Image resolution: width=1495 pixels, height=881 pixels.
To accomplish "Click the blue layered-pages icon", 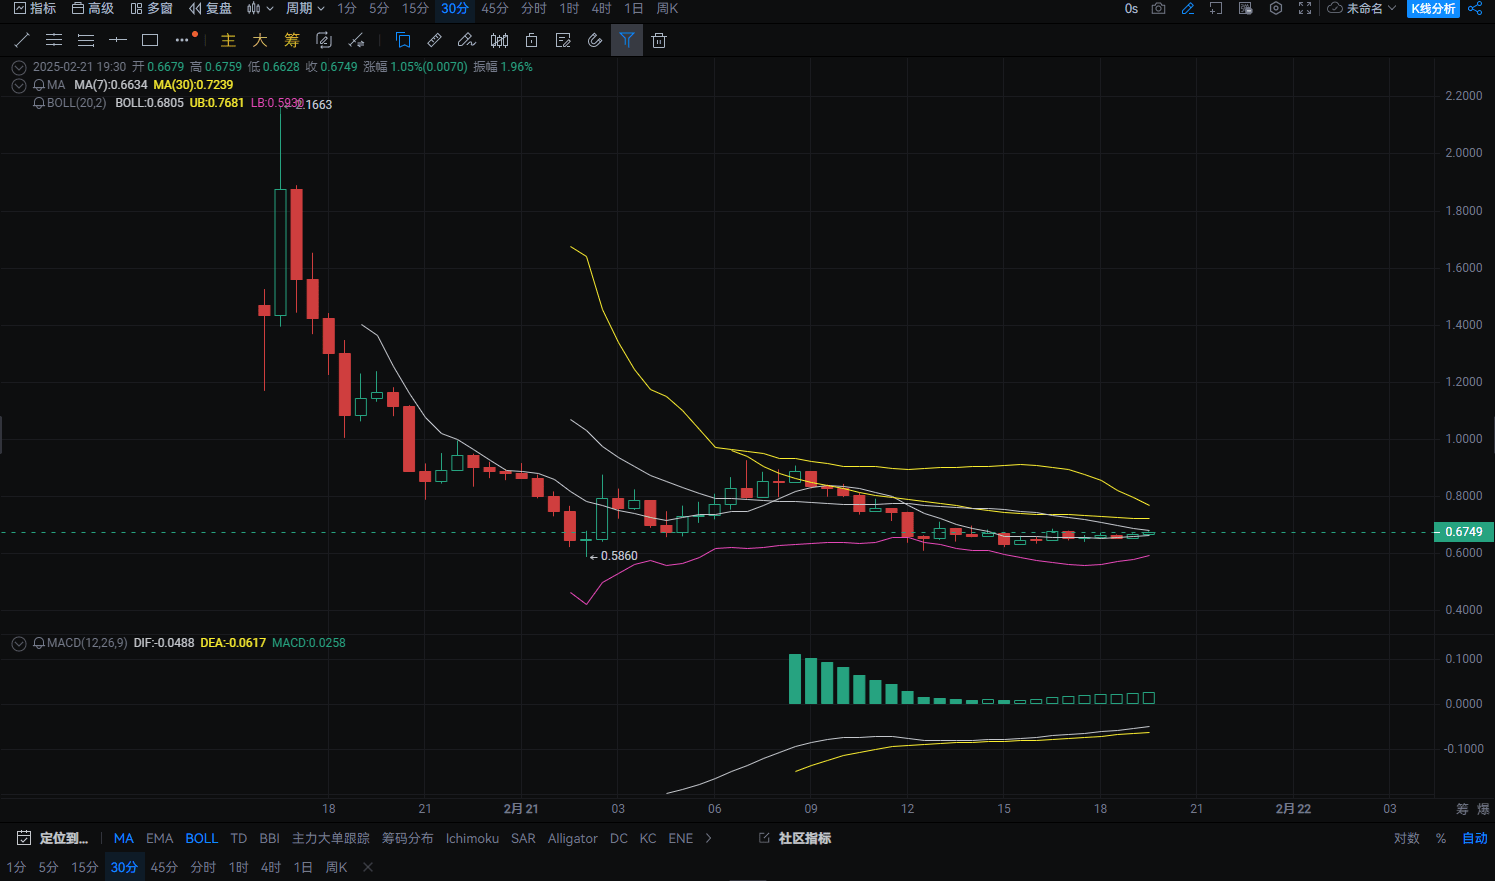I will (403, 40).
